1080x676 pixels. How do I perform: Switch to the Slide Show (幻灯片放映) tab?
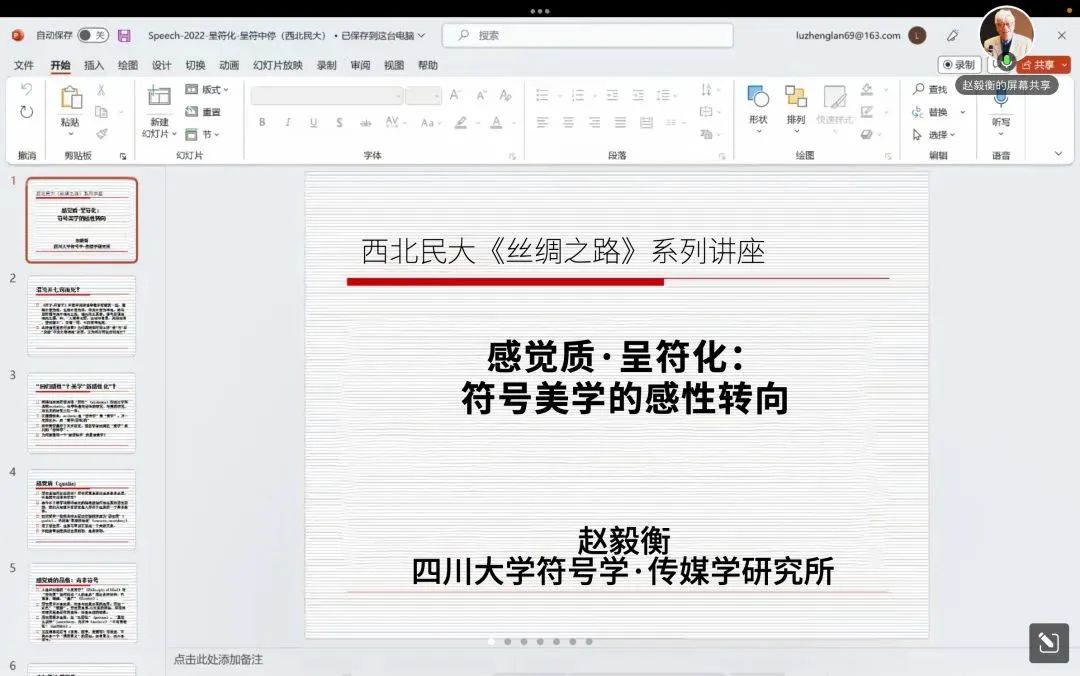click(277, 65)
